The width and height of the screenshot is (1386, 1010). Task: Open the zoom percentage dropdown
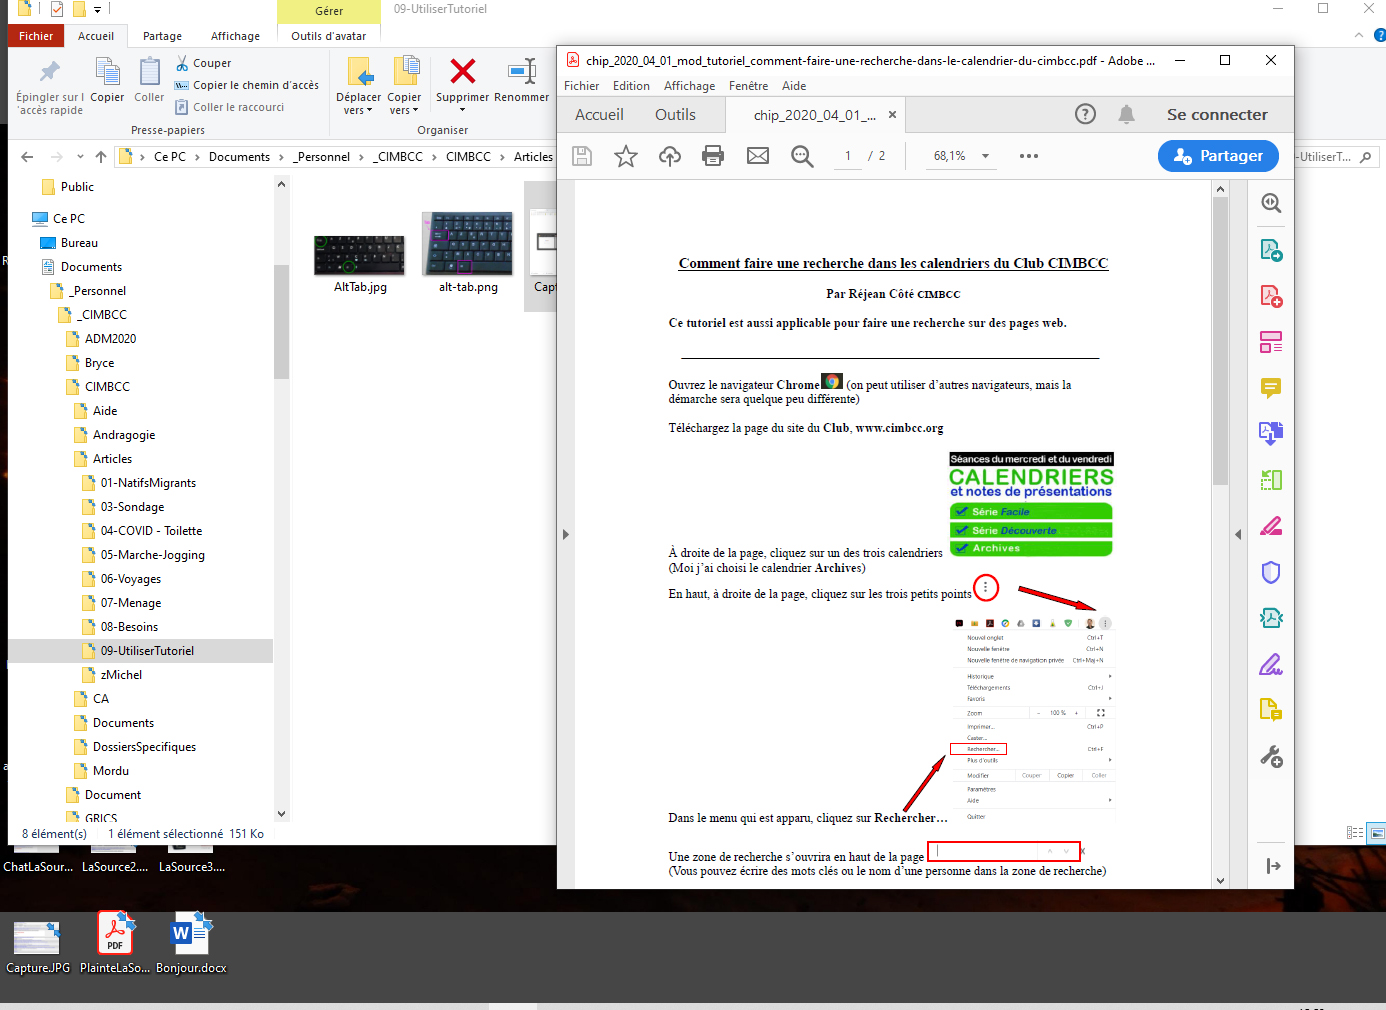[x=985, y=156]
